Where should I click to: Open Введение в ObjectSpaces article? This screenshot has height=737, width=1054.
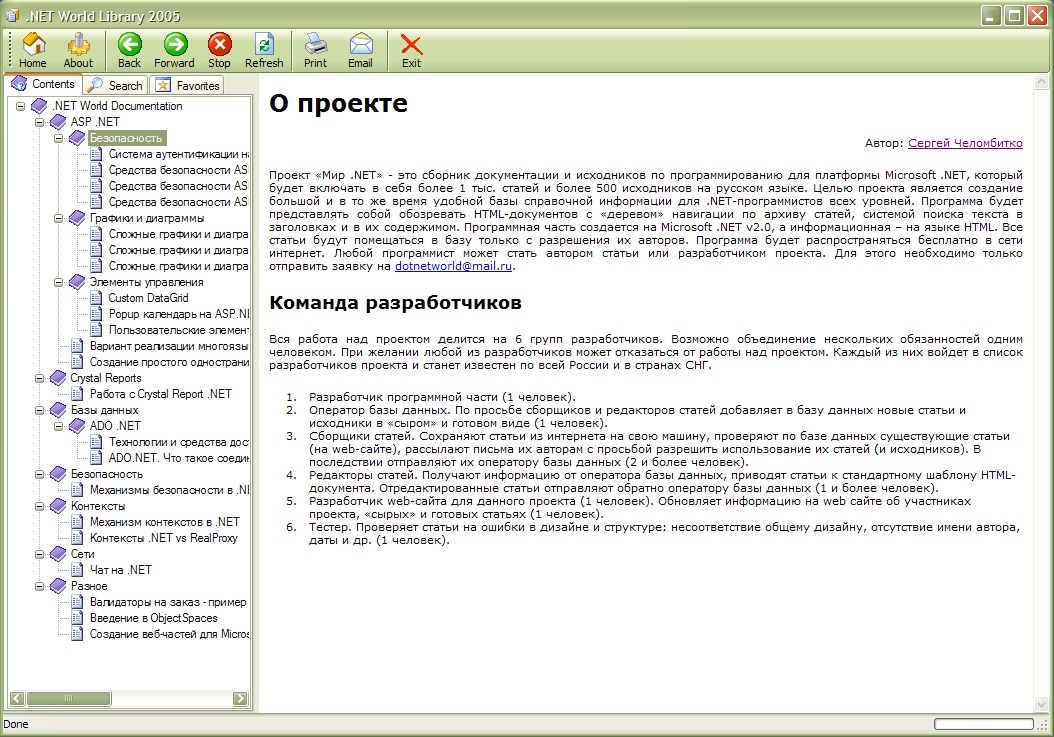(x=154, y=618)
